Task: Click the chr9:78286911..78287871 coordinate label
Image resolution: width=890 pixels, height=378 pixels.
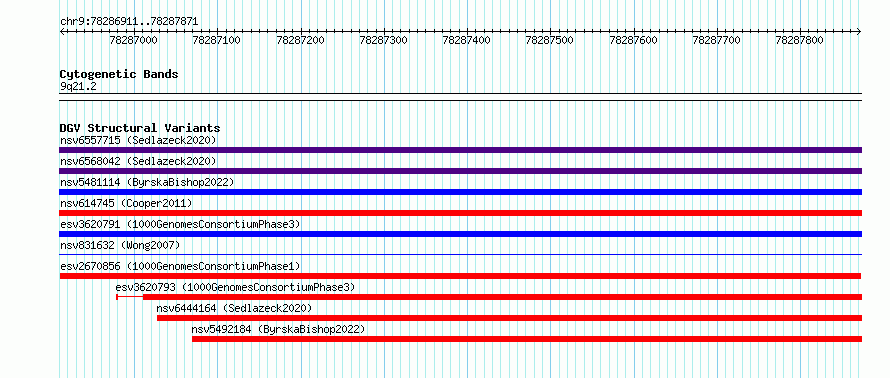Action: pos(129,22)
